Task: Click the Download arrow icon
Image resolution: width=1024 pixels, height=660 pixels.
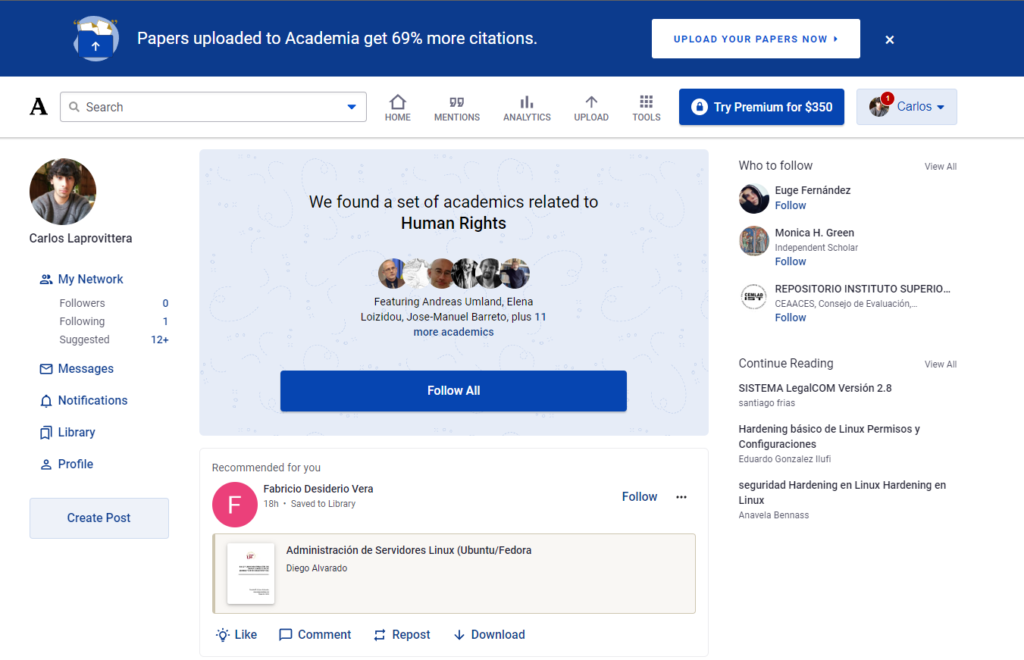Action: (459, 635)
